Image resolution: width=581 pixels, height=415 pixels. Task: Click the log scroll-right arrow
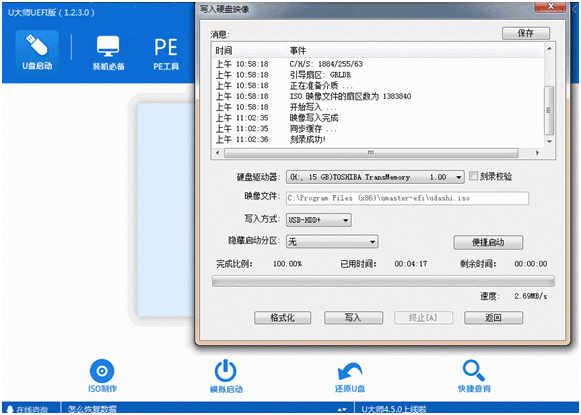537,153
